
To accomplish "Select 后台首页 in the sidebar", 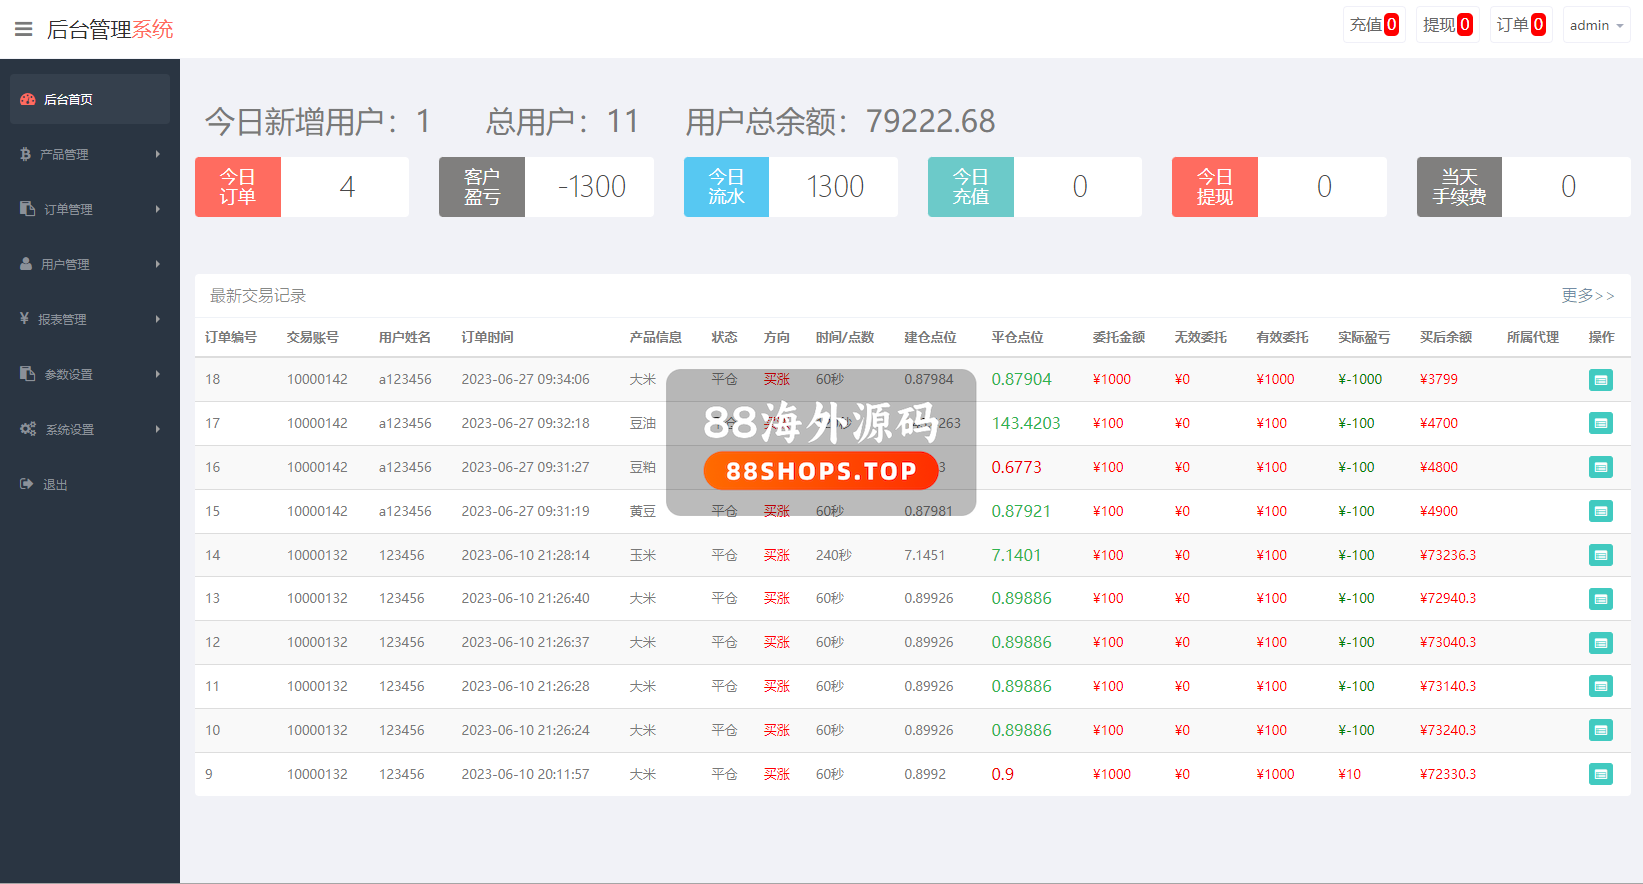I will (x=68, y=99).
